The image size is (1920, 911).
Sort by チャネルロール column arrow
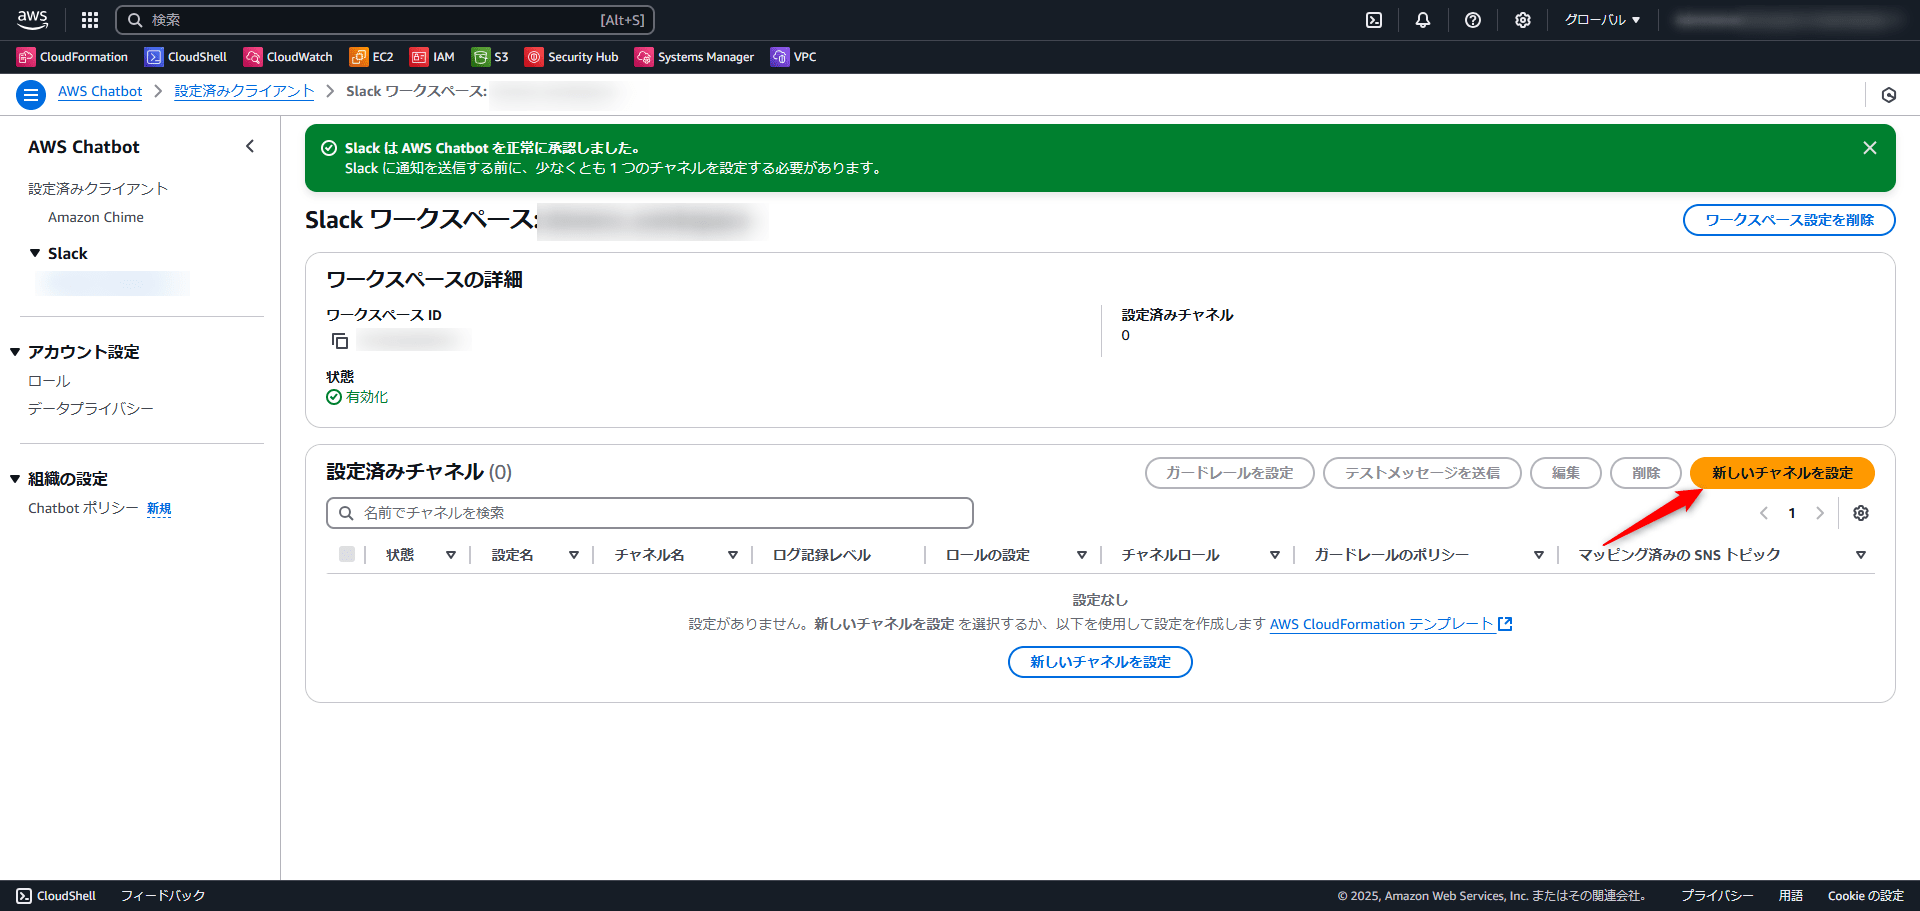tap(1275, 555)
